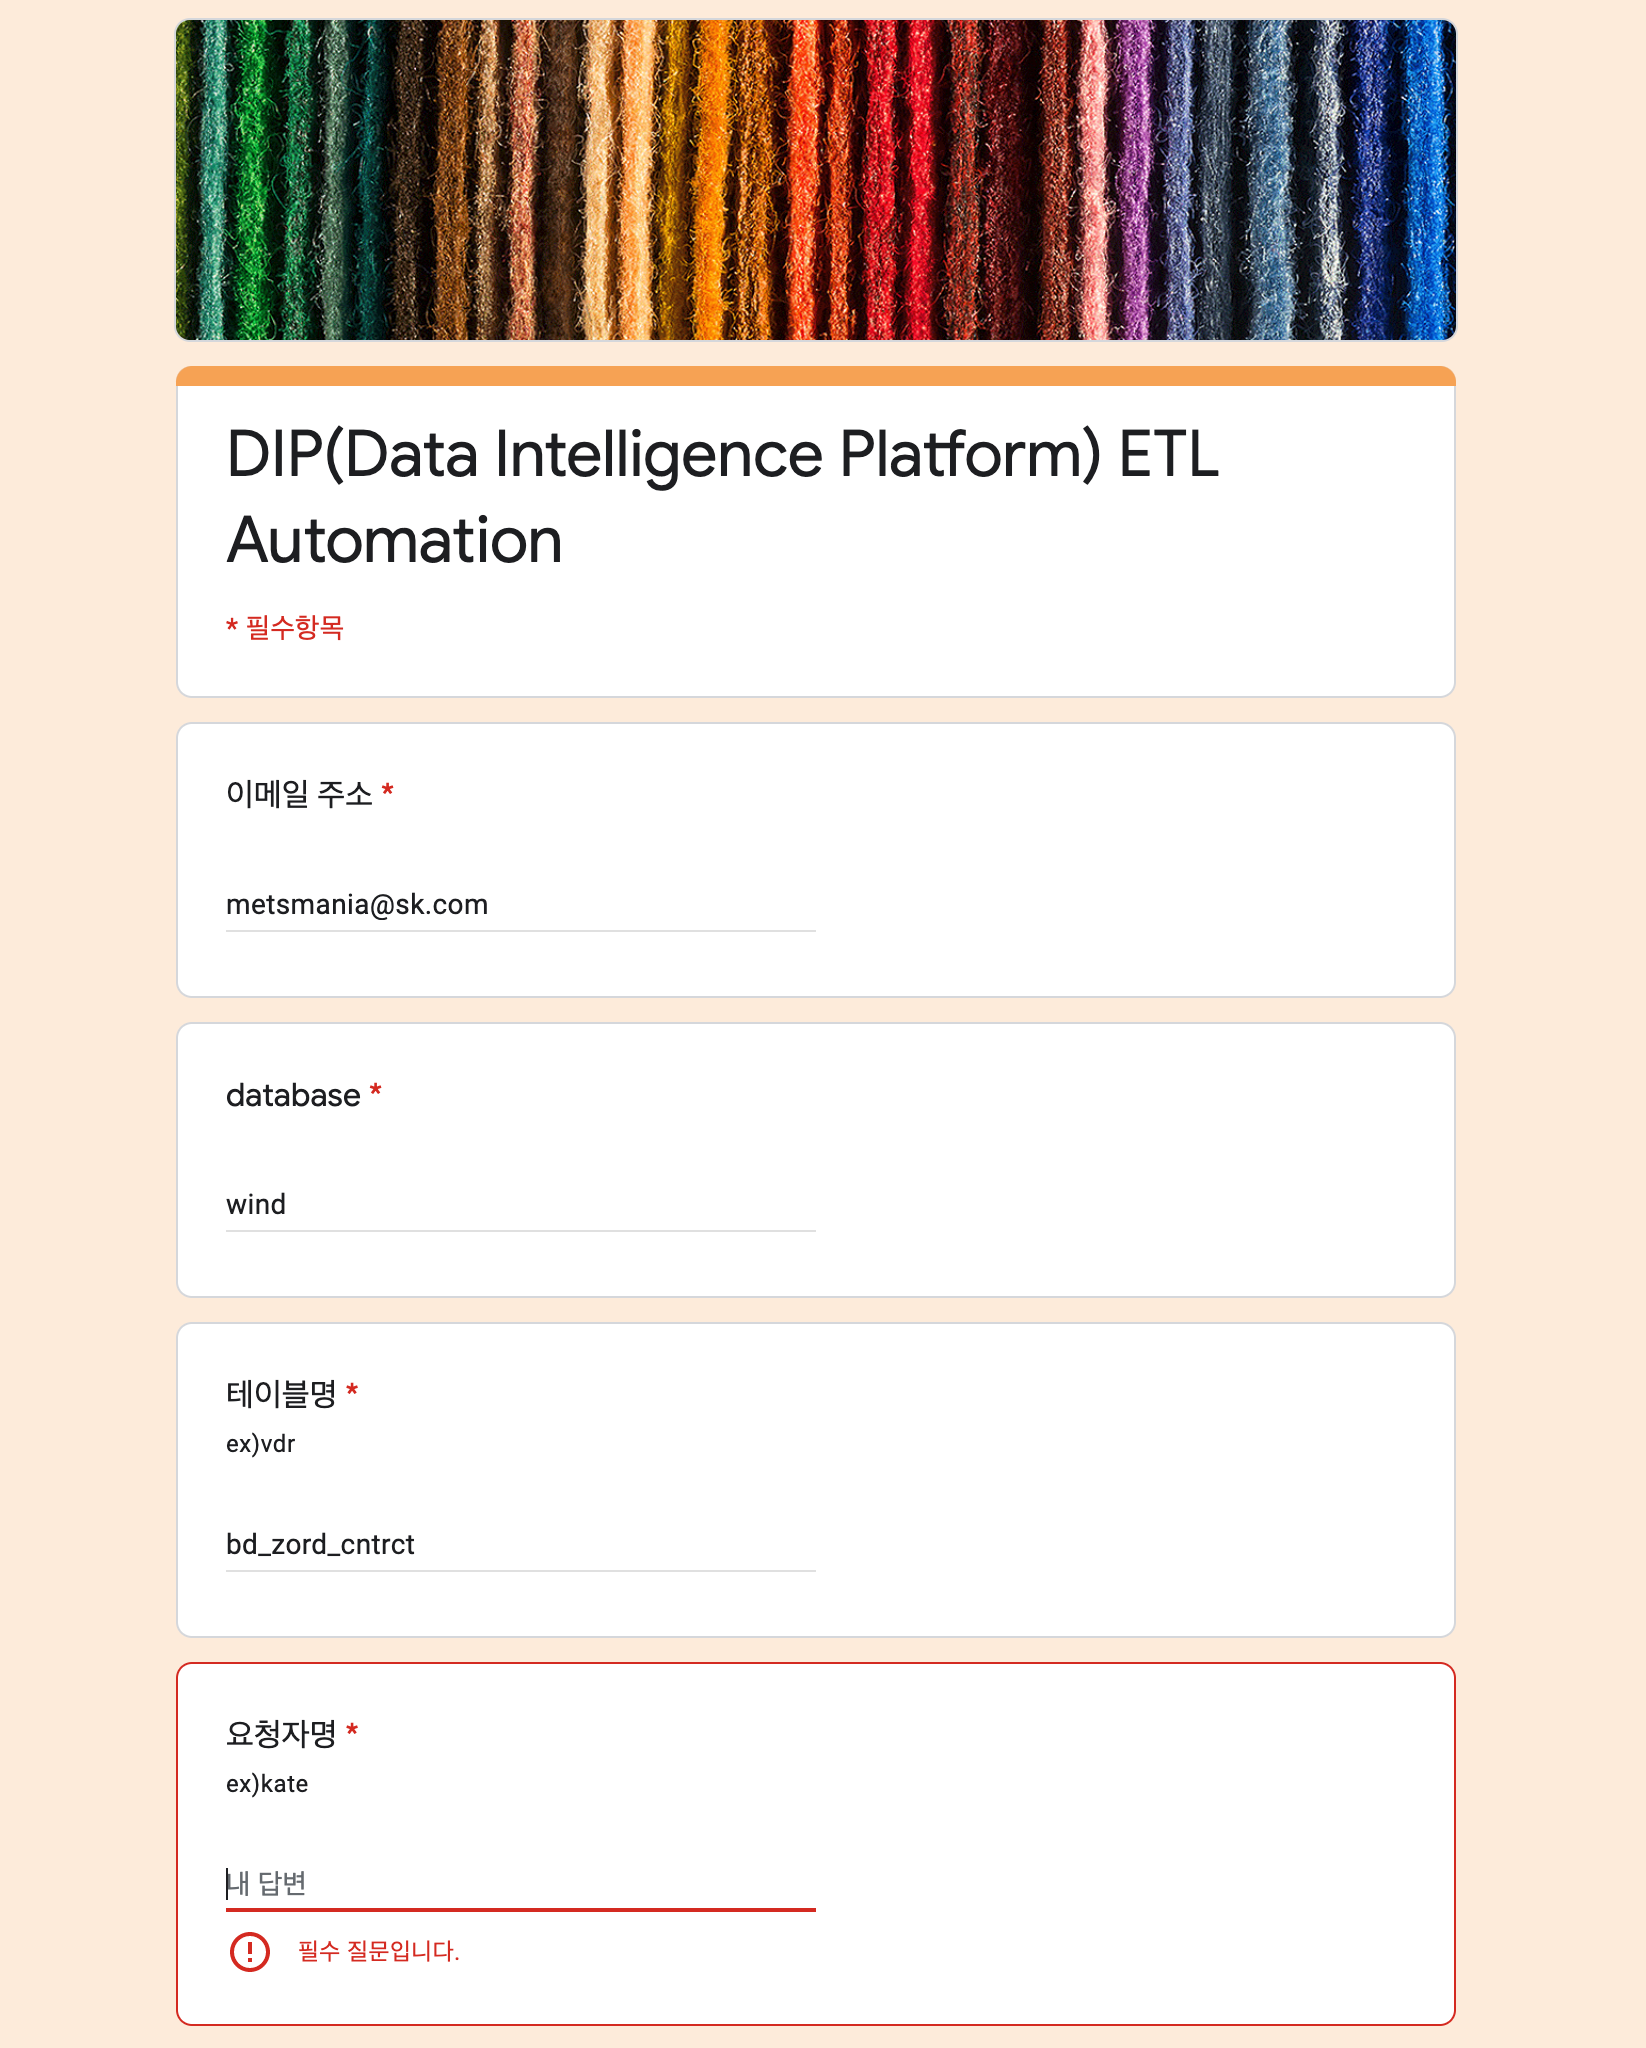Focus the database field containing 'wind'

(520, 1205)
